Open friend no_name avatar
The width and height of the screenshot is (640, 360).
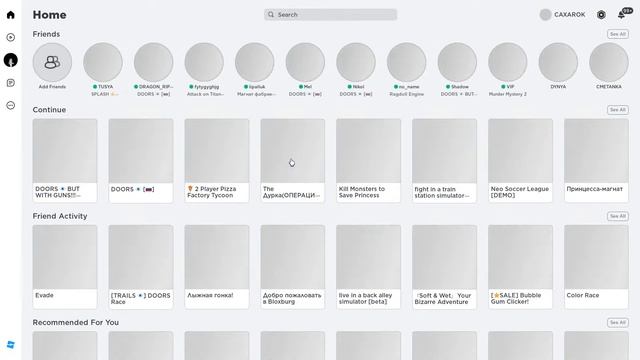[x=407, y=62]
